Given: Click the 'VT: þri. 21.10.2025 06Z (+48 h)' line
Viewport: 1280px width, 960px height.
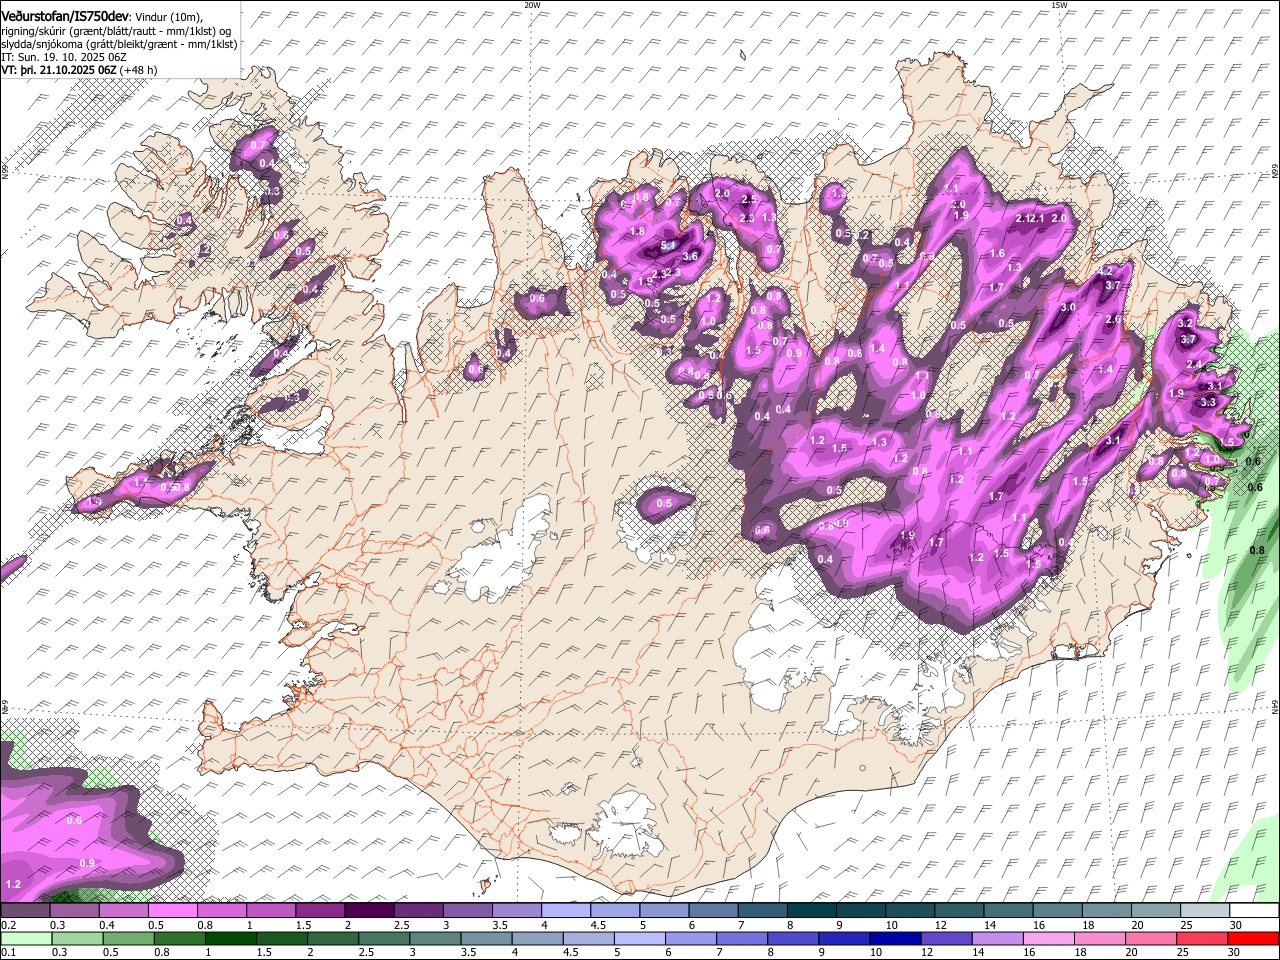Looking at the screenshot, I should coord(79,71).
